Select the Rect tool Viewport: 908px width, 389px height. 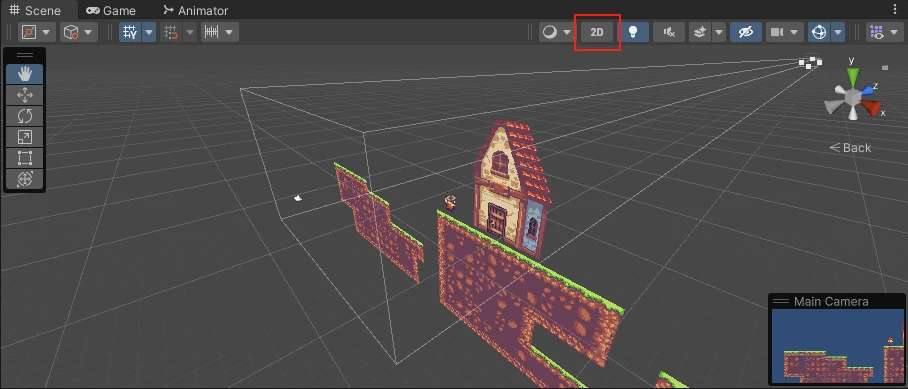24,158
